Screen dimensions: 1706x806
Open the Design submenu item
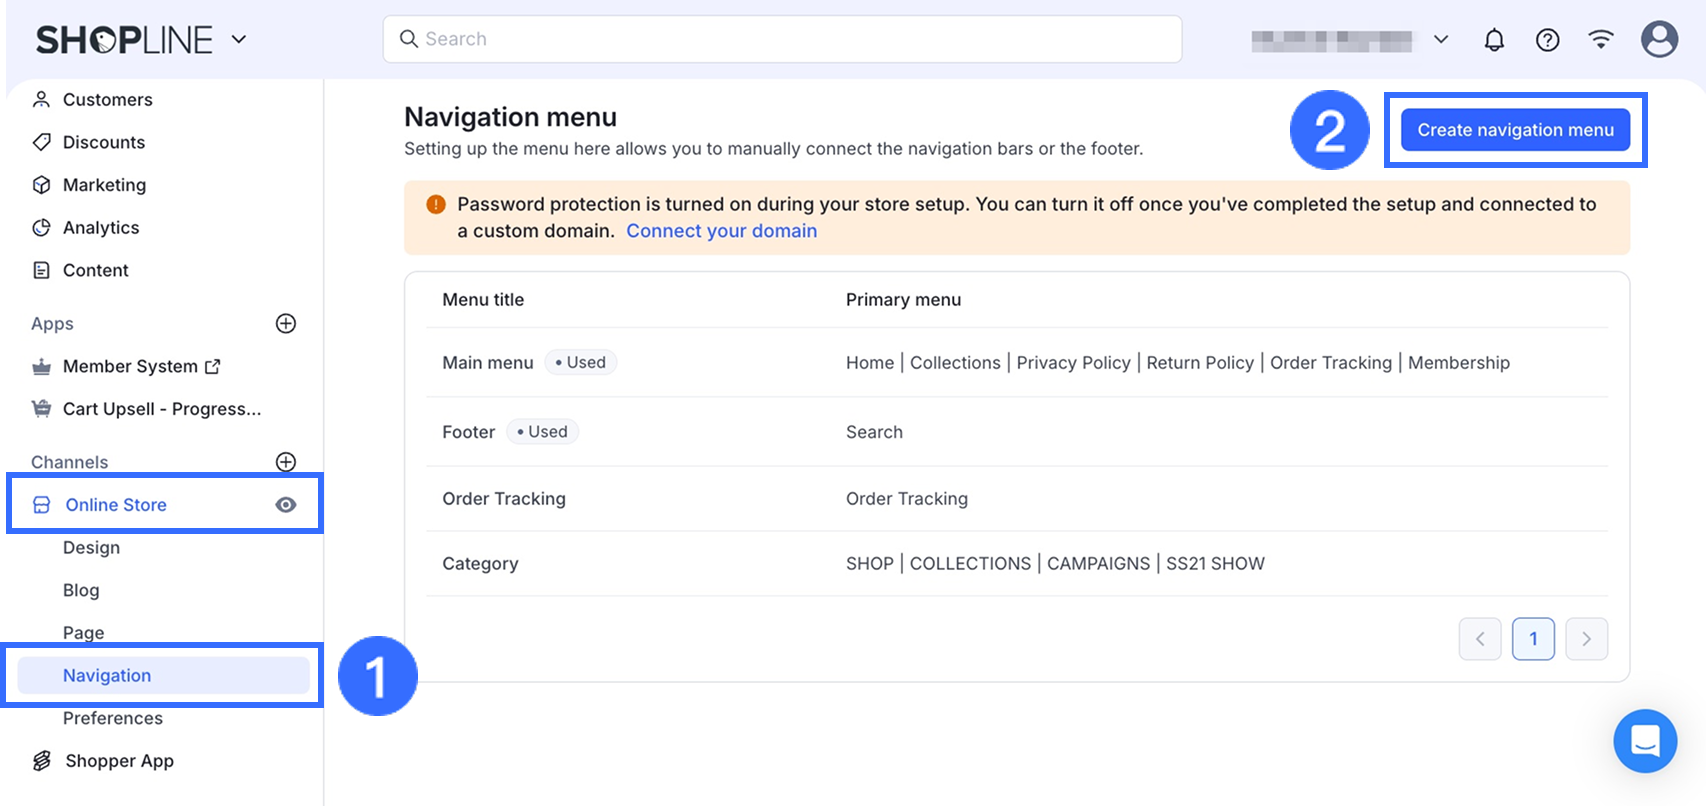91,548
